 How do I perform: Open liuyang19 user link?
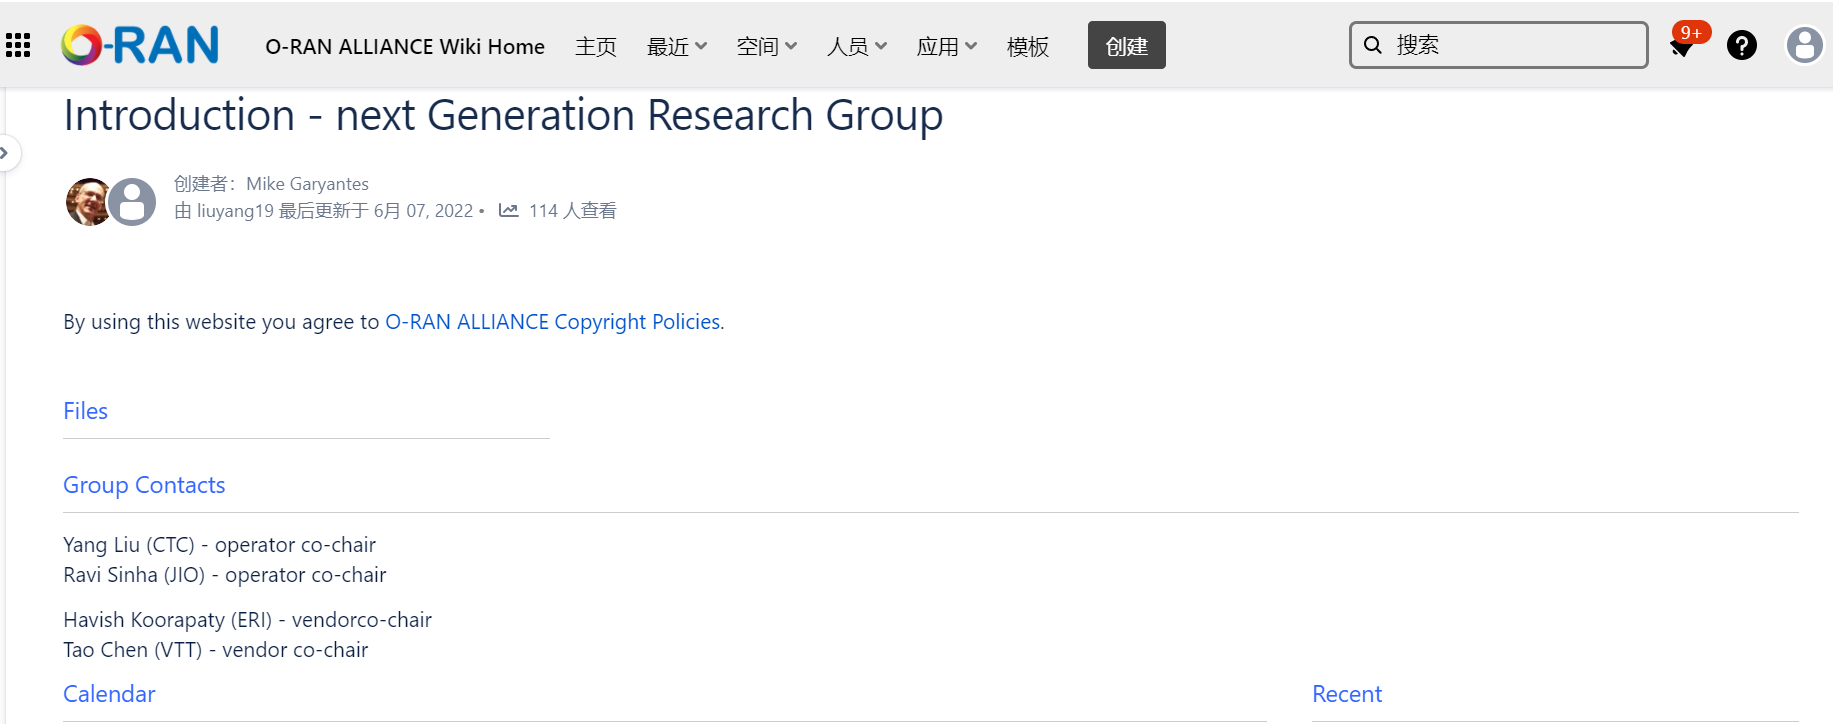(x=235, y=210)
